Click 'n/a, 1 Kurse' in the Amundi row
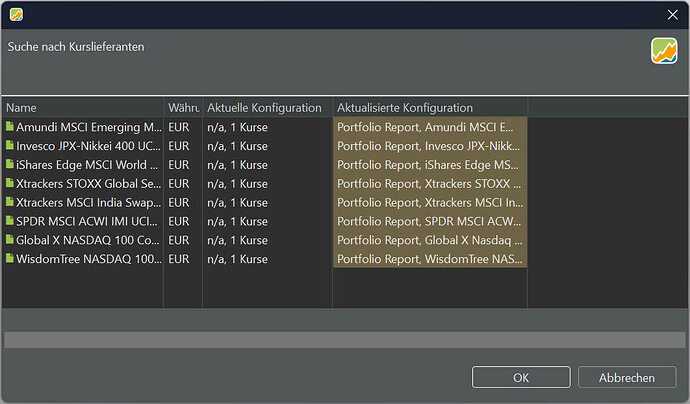 (x=237, y=127)
